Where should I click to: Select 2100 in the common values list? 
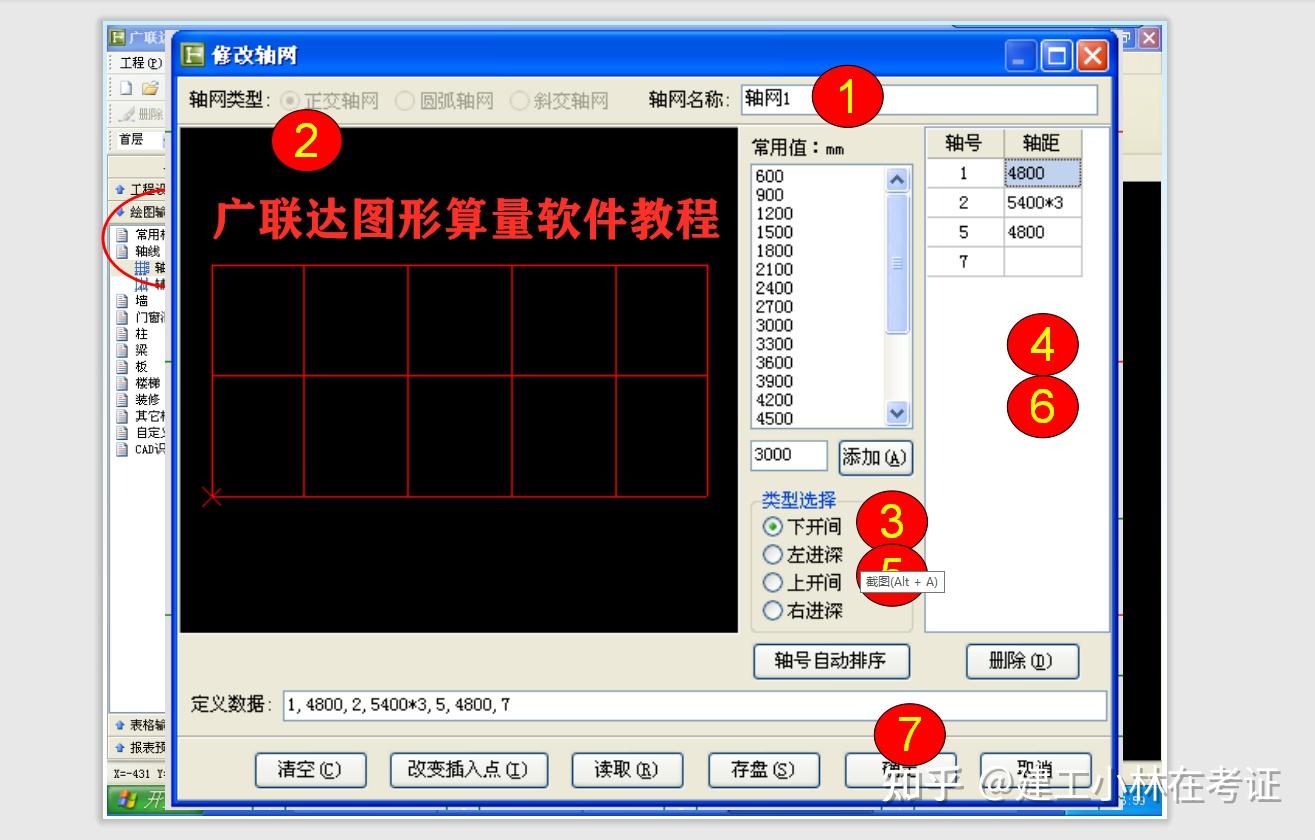(x=774, y=269)
